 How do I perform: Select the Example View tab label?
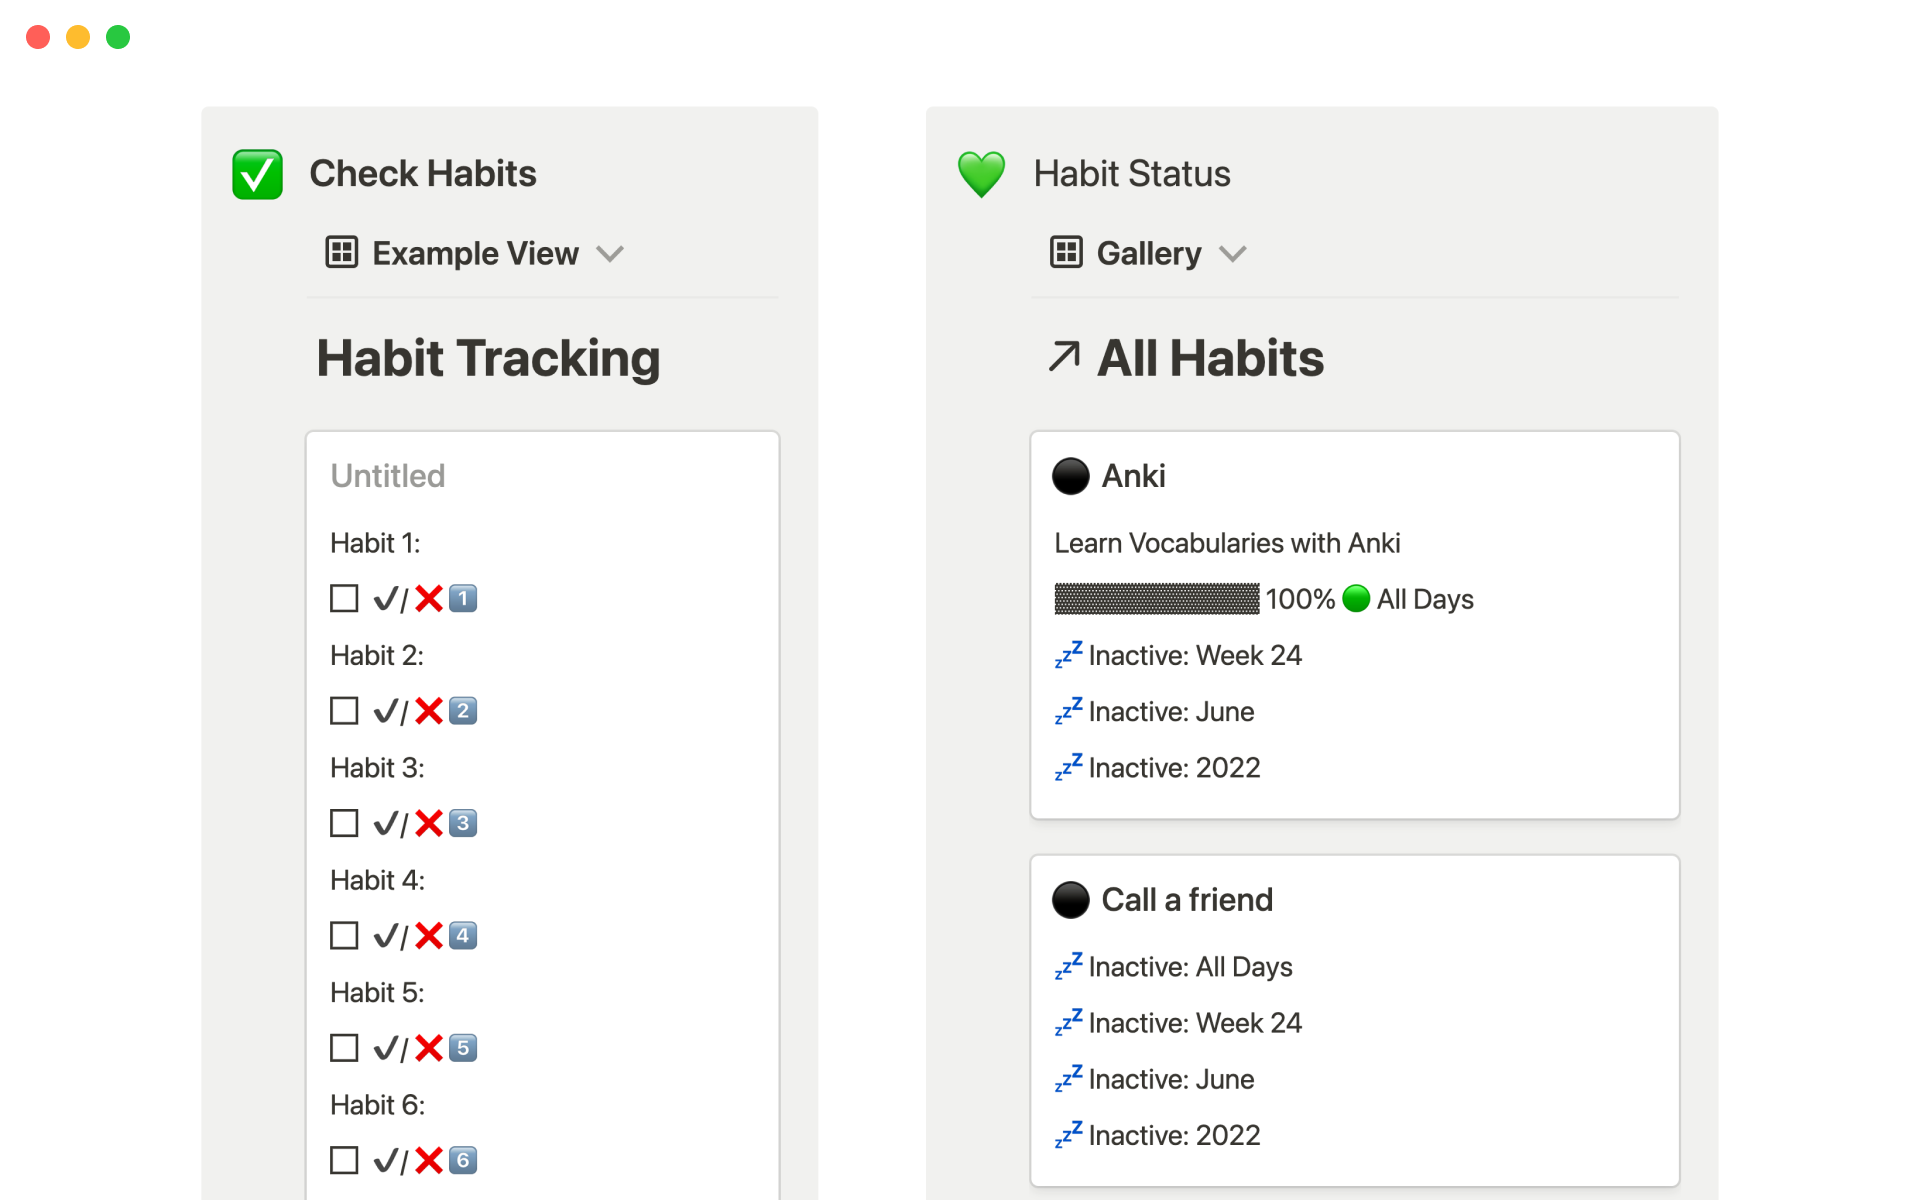[475, 254]
